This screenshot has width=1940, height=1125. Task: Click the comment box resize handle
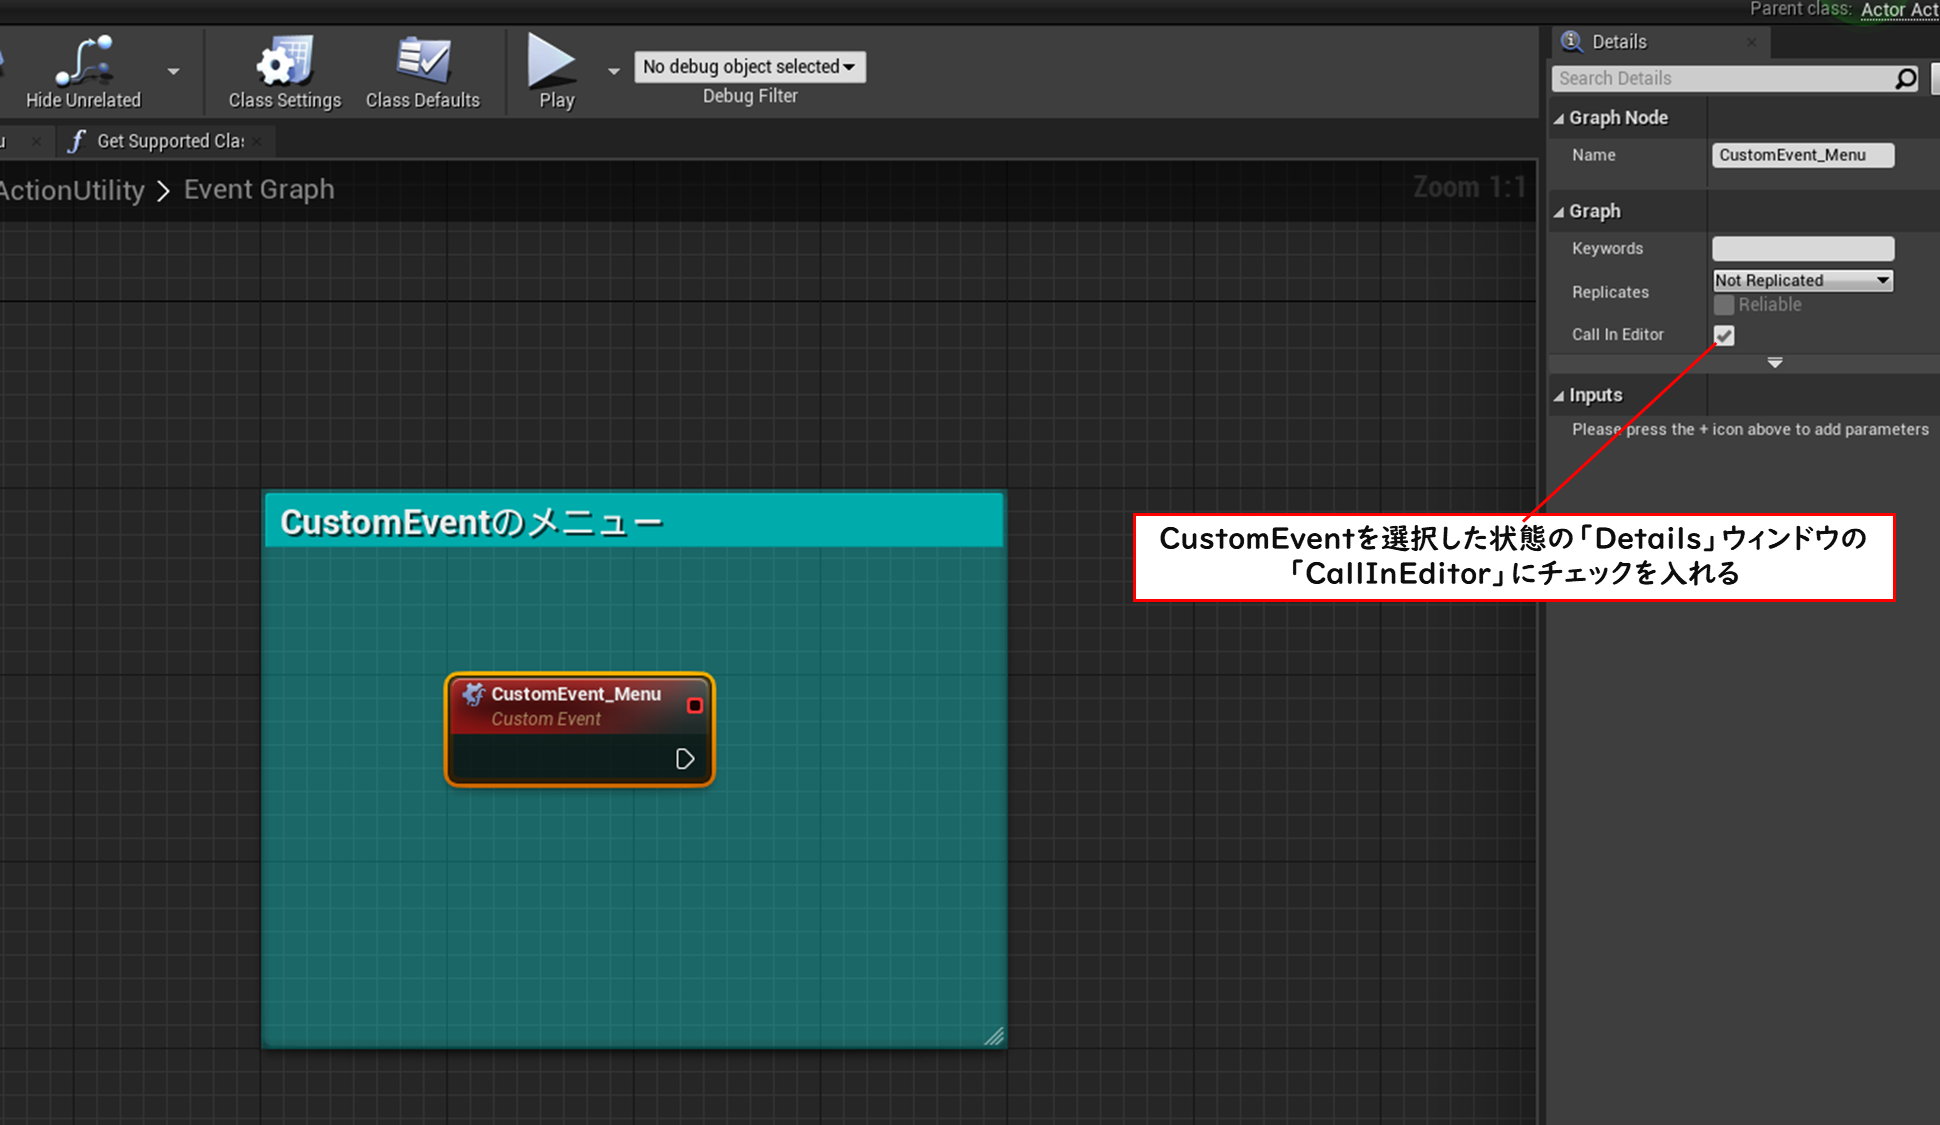coord(994,1036)
